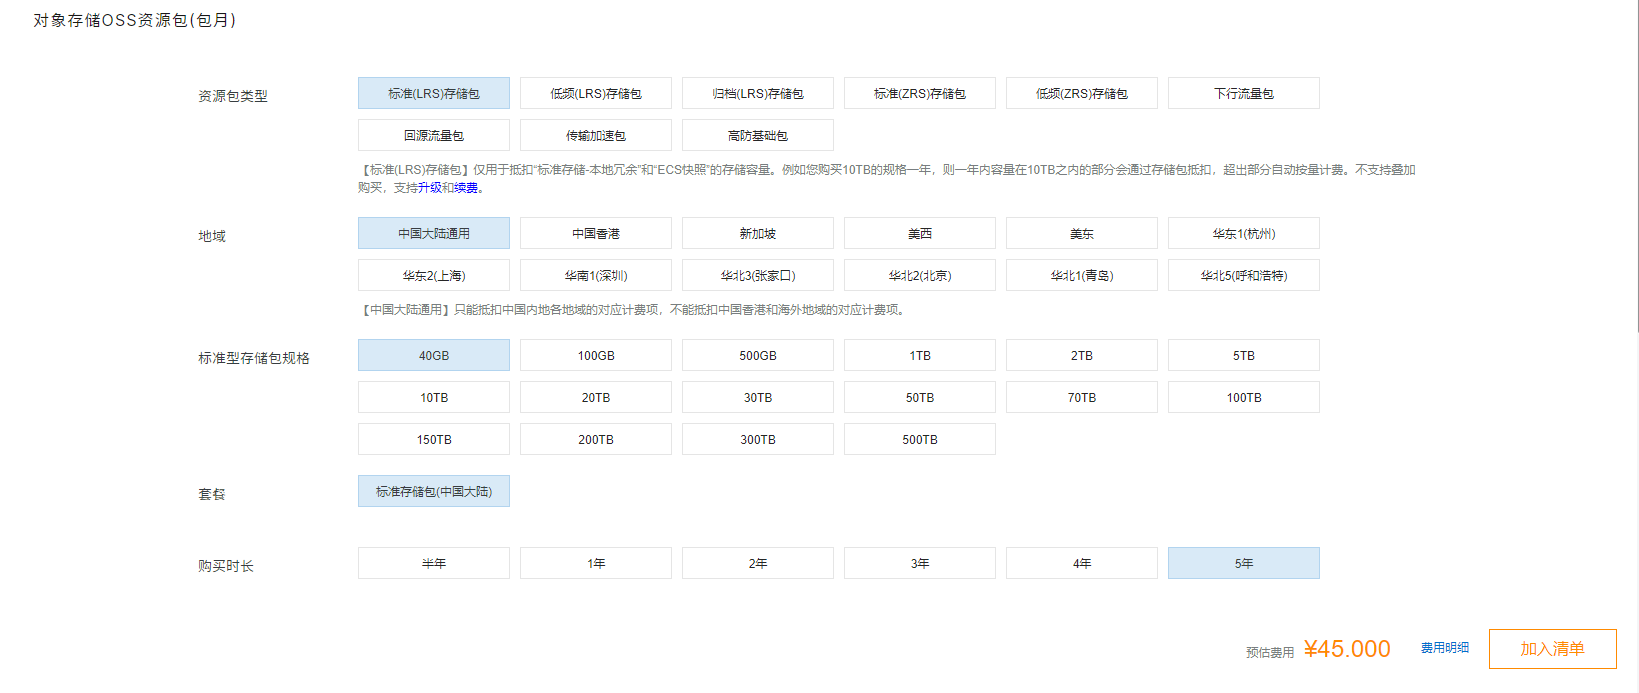This screenshot has width=1639, height=693.
Task: Click the 续费 link in description
Action: 466,188
